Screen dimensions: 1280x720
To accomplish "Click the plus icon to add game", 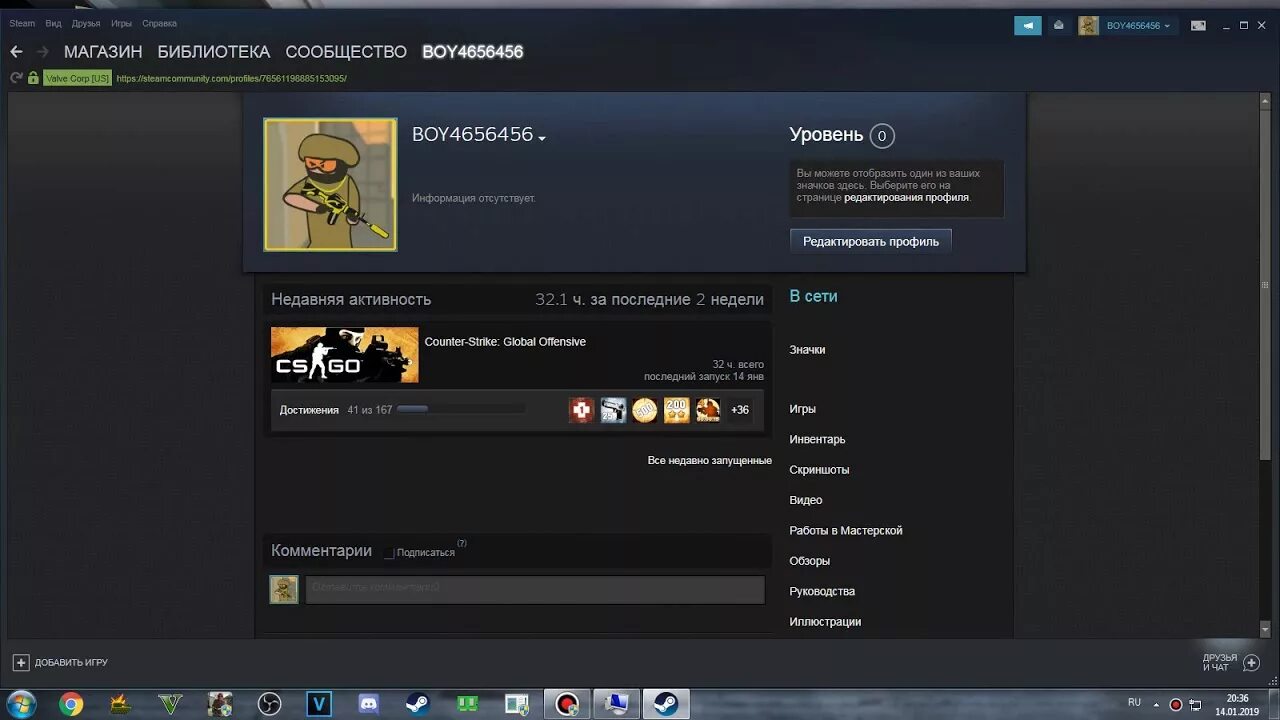I will tap(21, 662).
